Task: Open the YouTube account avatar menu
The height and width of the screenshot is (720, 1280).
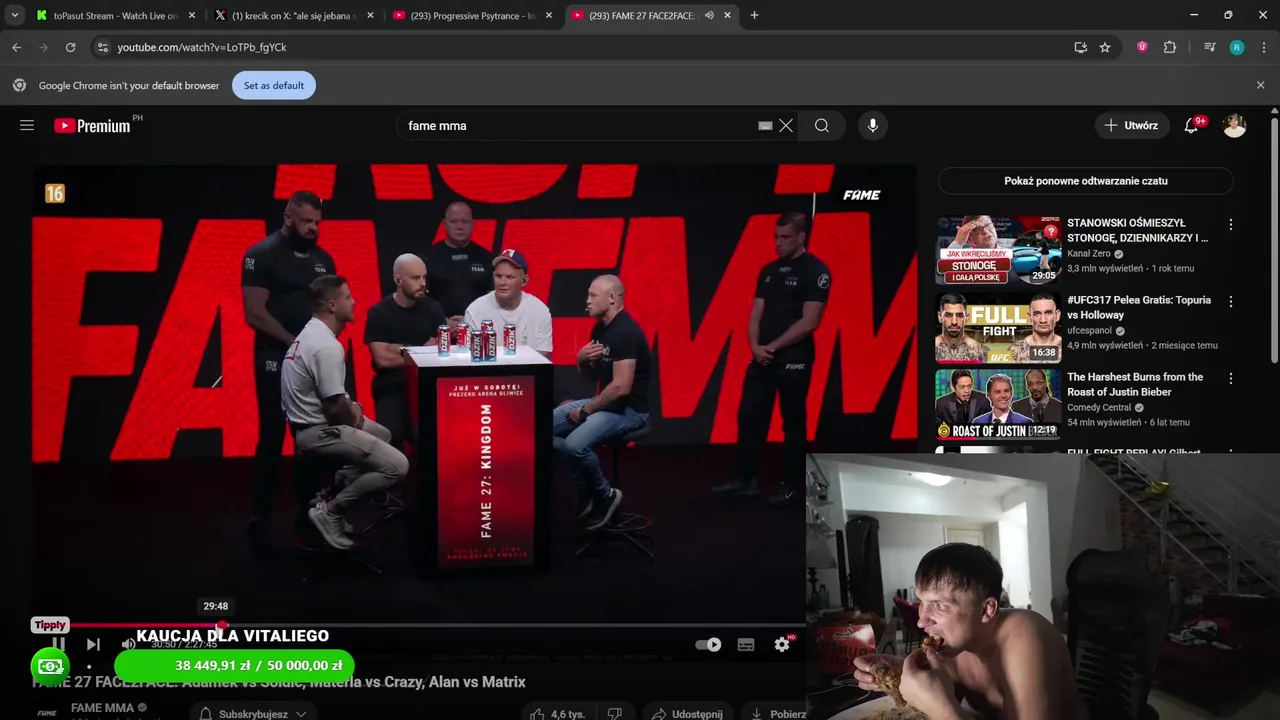Action: pyautogui.click(x=1235, y=125)
